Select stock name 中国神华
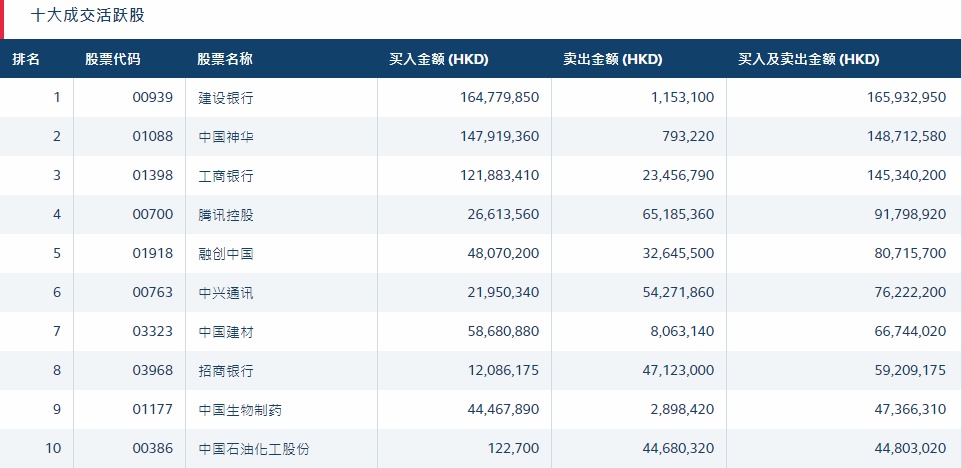 coord(226,136)
